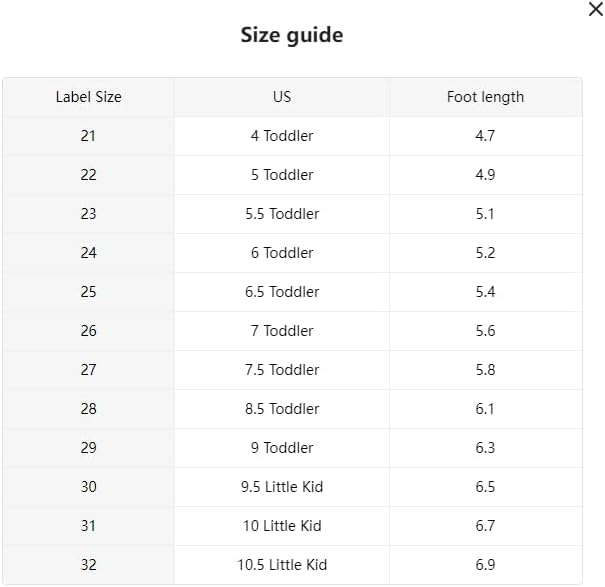Click the 10 Little Kid cell
The width and height of the screenshot is (605, 587).
[282, 526]
